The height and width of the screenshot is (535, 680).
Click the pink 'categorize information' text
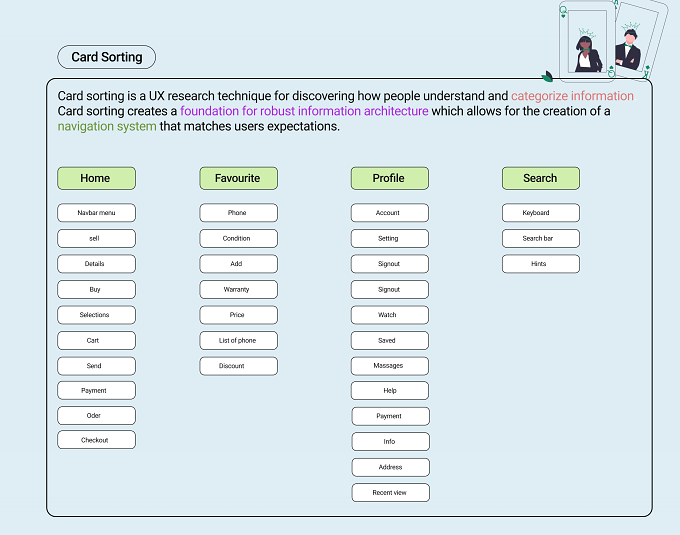pos(572,96)
